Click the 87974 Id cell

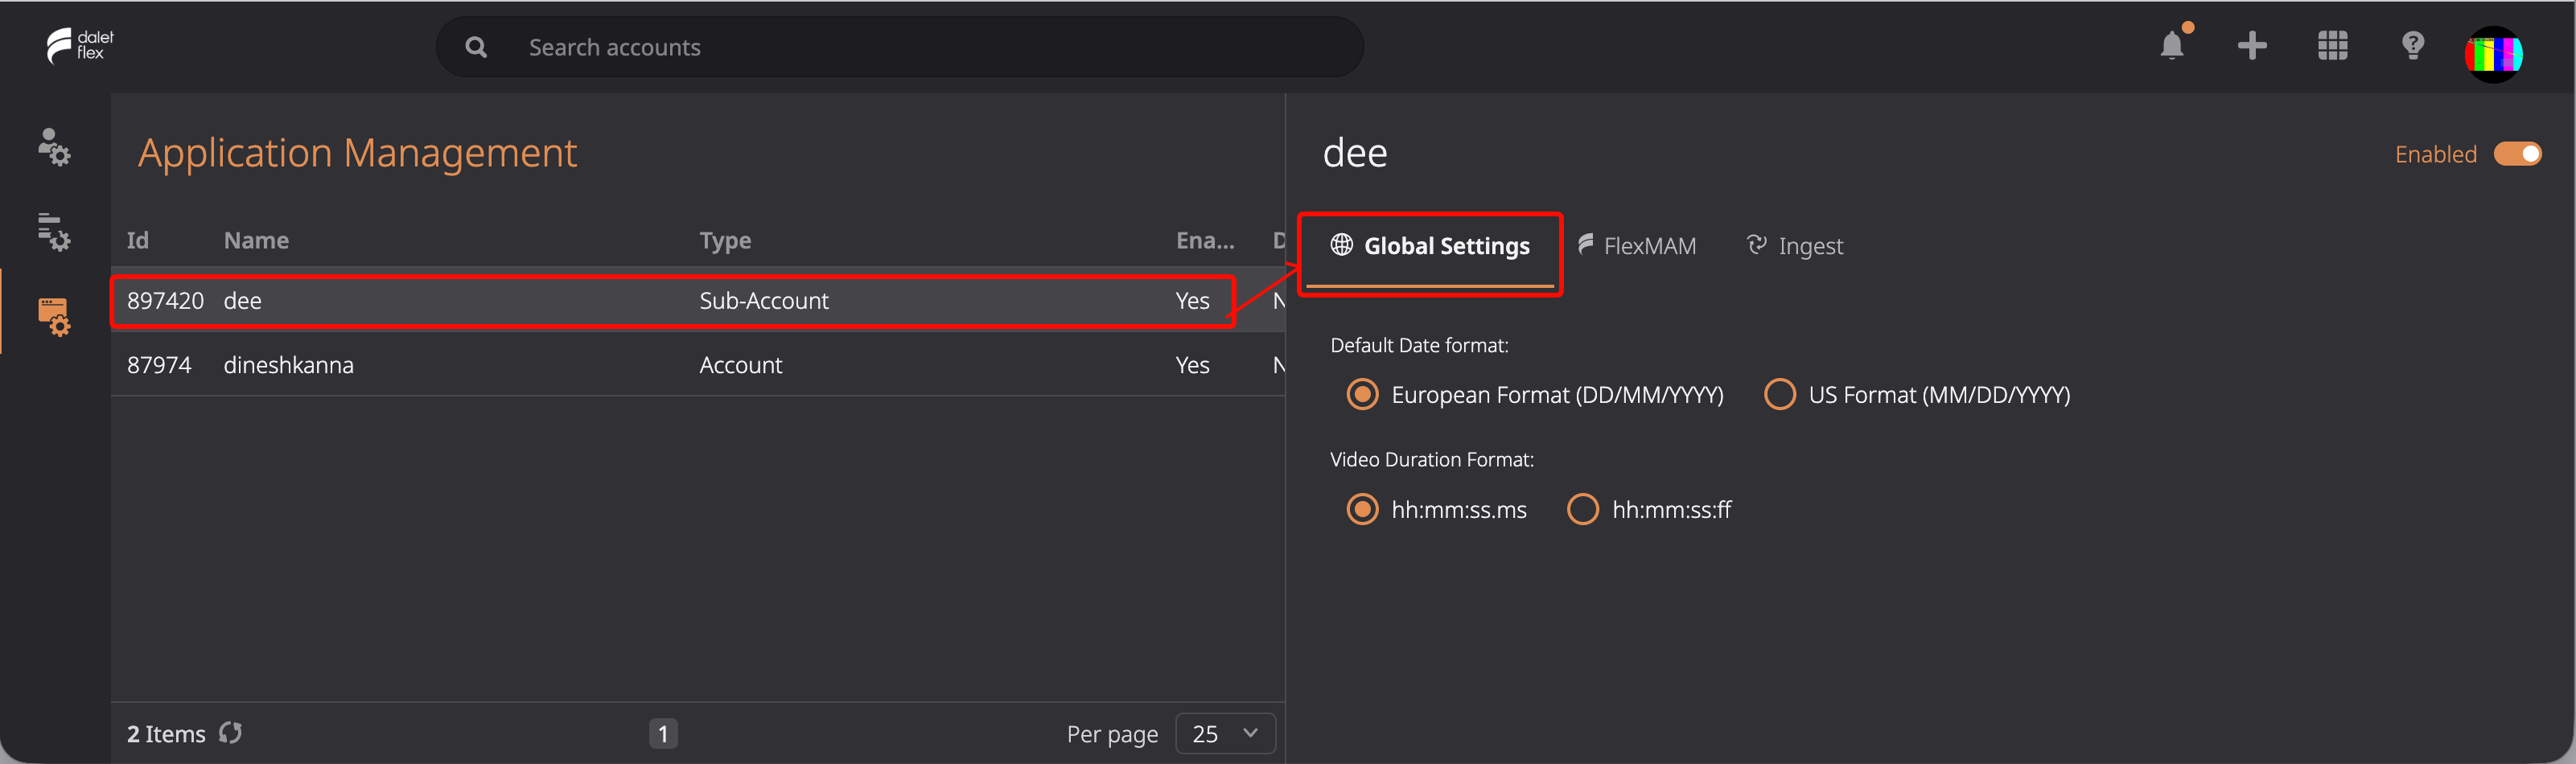point(159,365)
